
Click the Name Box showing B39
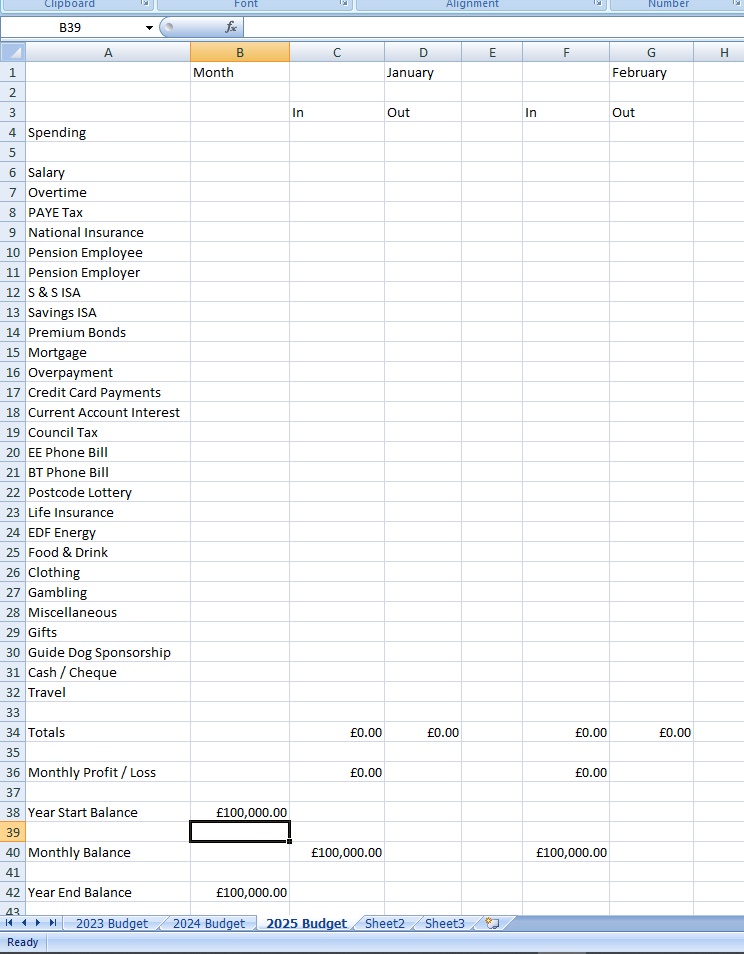[x=70, y=28]
